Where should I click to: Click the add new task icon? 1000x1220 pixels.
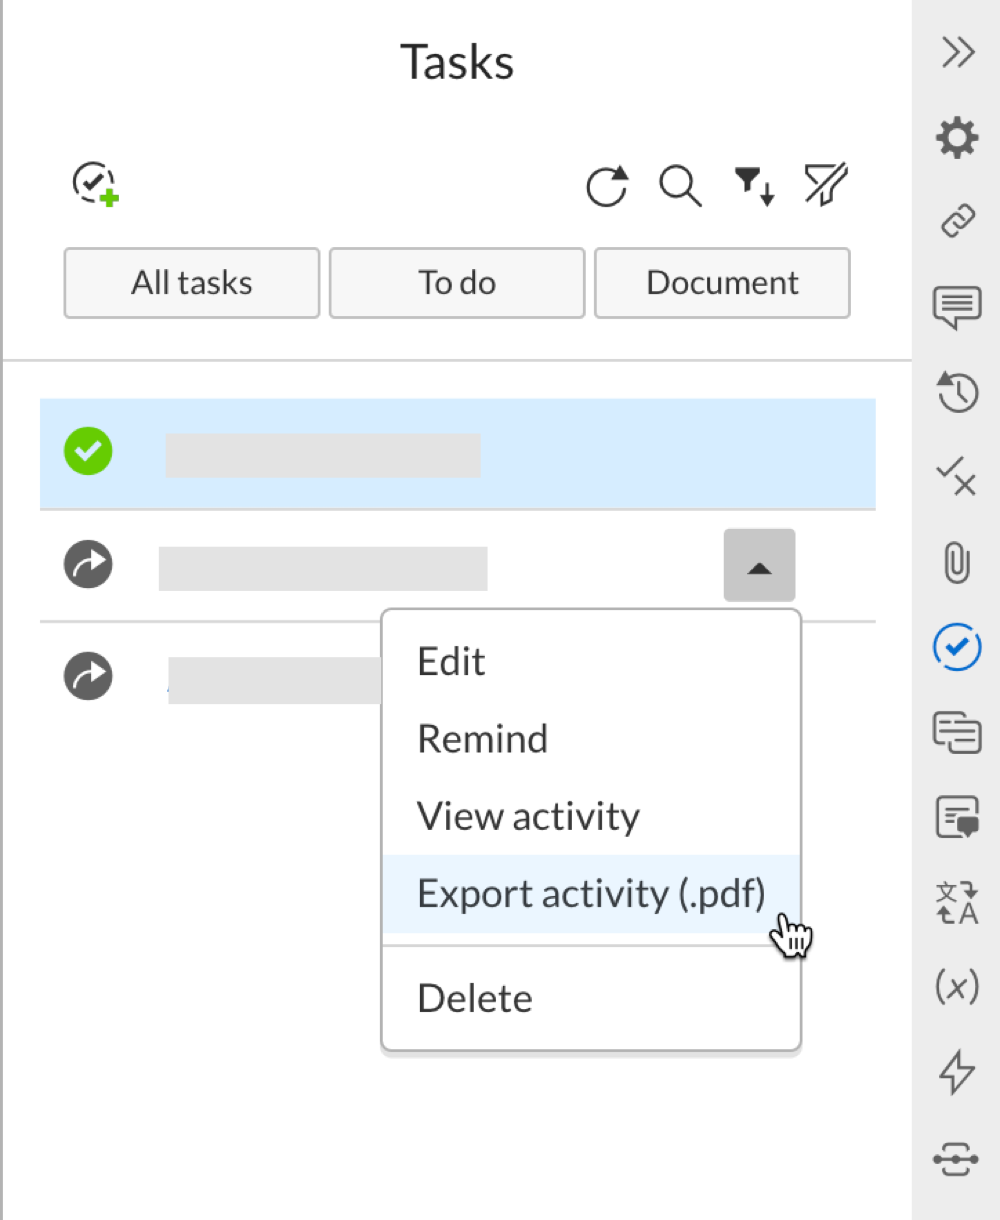pyautogui.click(x=96, y=184)
